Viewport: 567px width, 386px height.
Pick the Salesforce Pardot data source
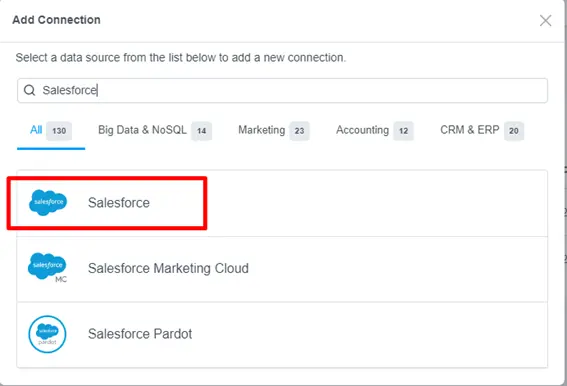[x=282, y=335]
